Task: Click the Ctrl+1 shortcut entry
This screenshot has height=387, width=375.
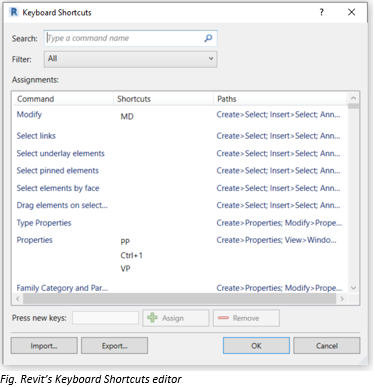Action: [x=132, y=255]
